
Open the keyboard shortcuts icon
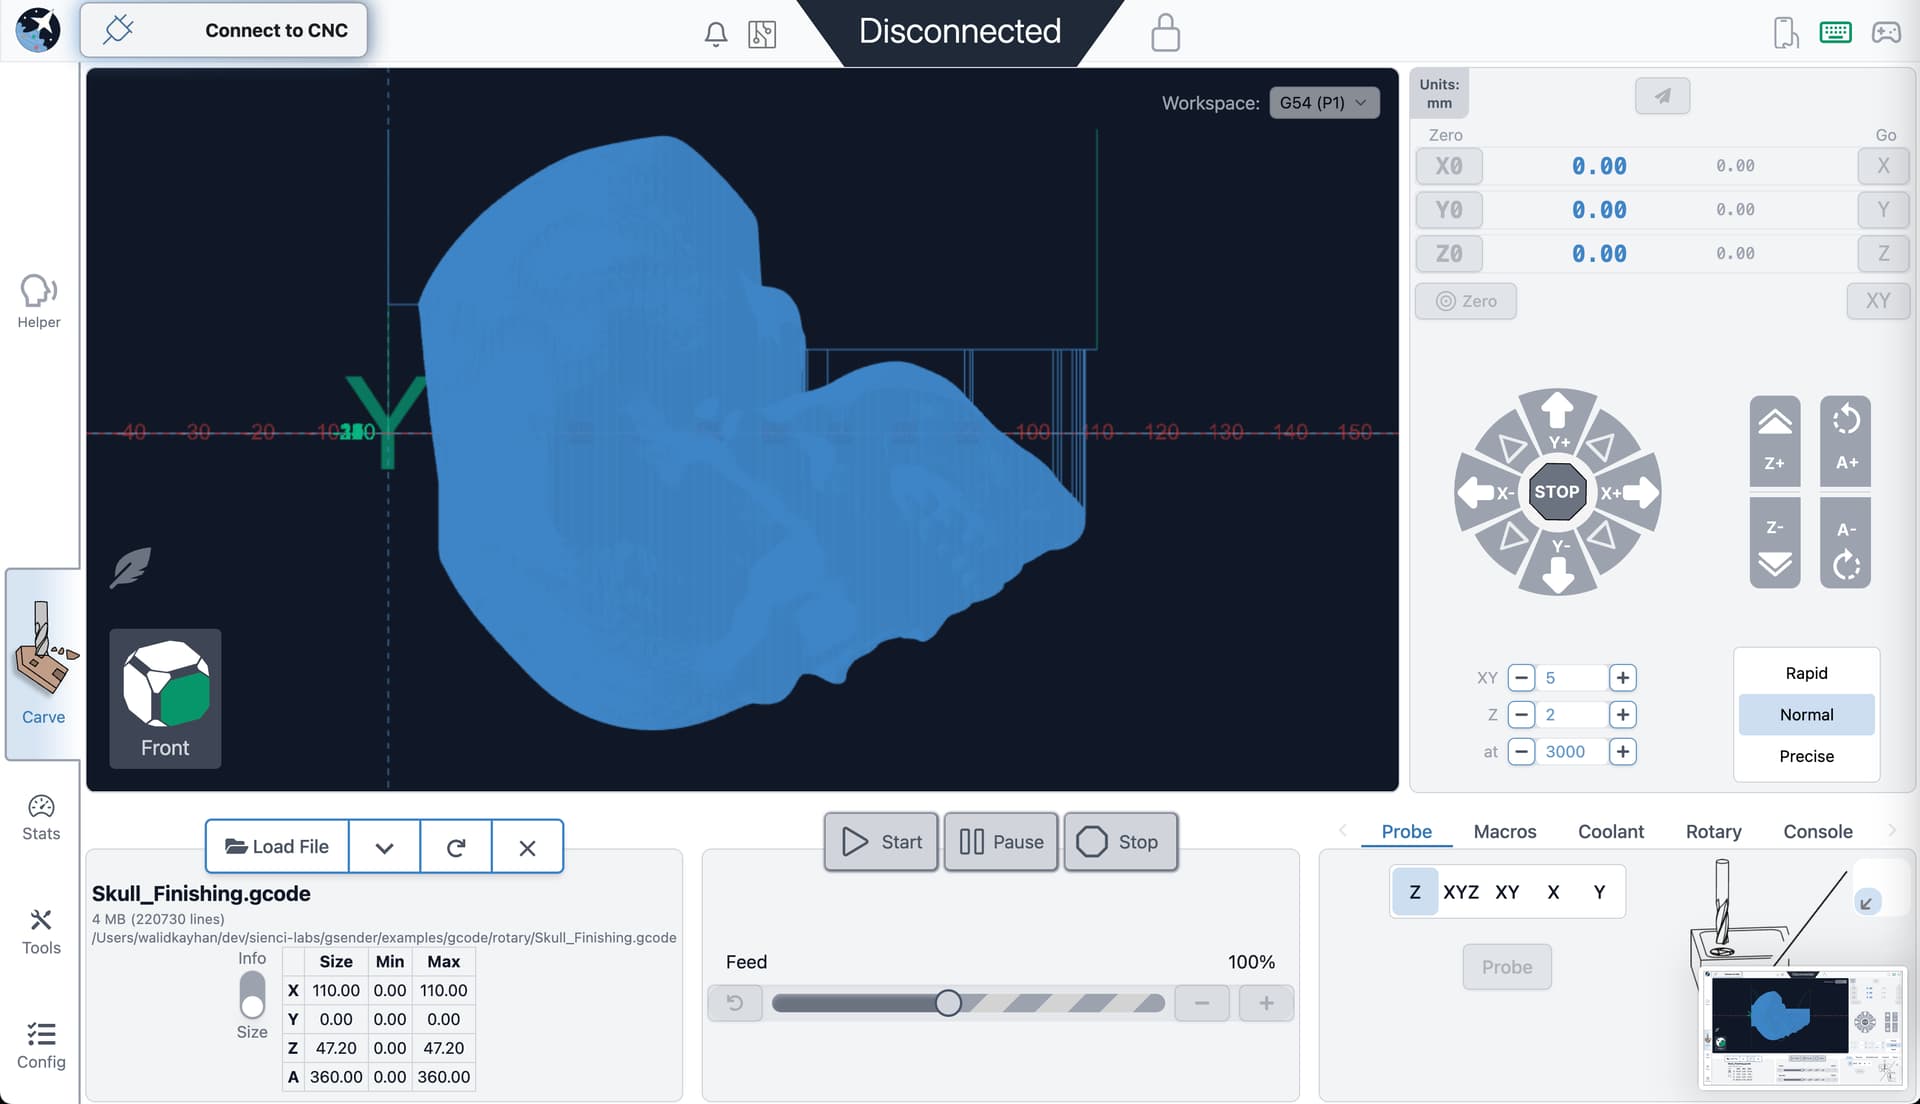[x=1835, y=33]
